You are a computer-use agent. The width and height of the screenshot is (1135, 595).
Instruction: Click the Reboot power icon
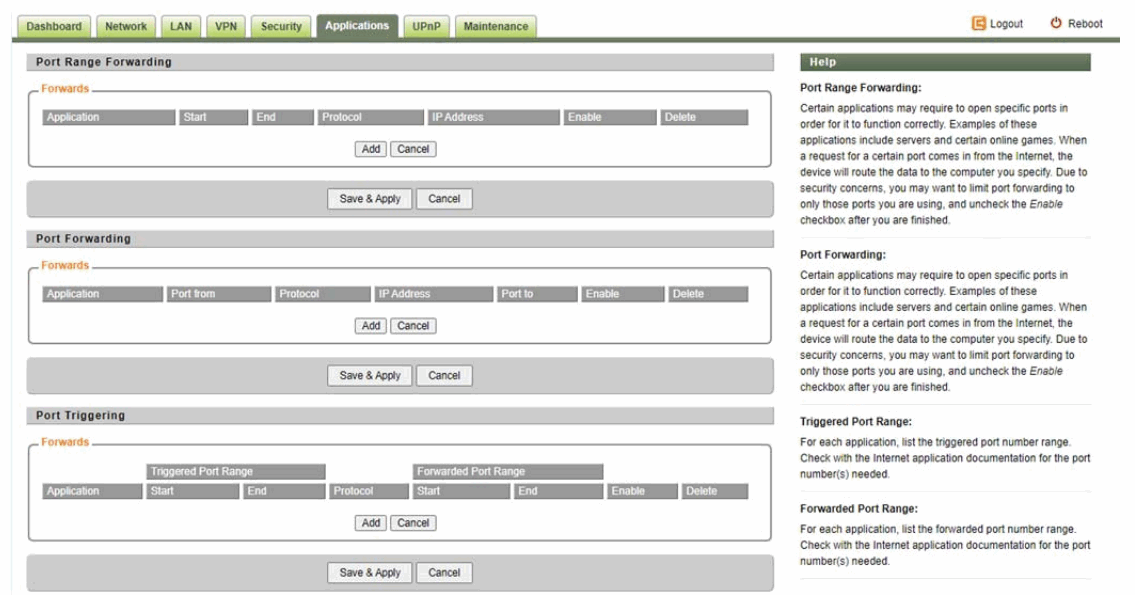(1056, 23)
